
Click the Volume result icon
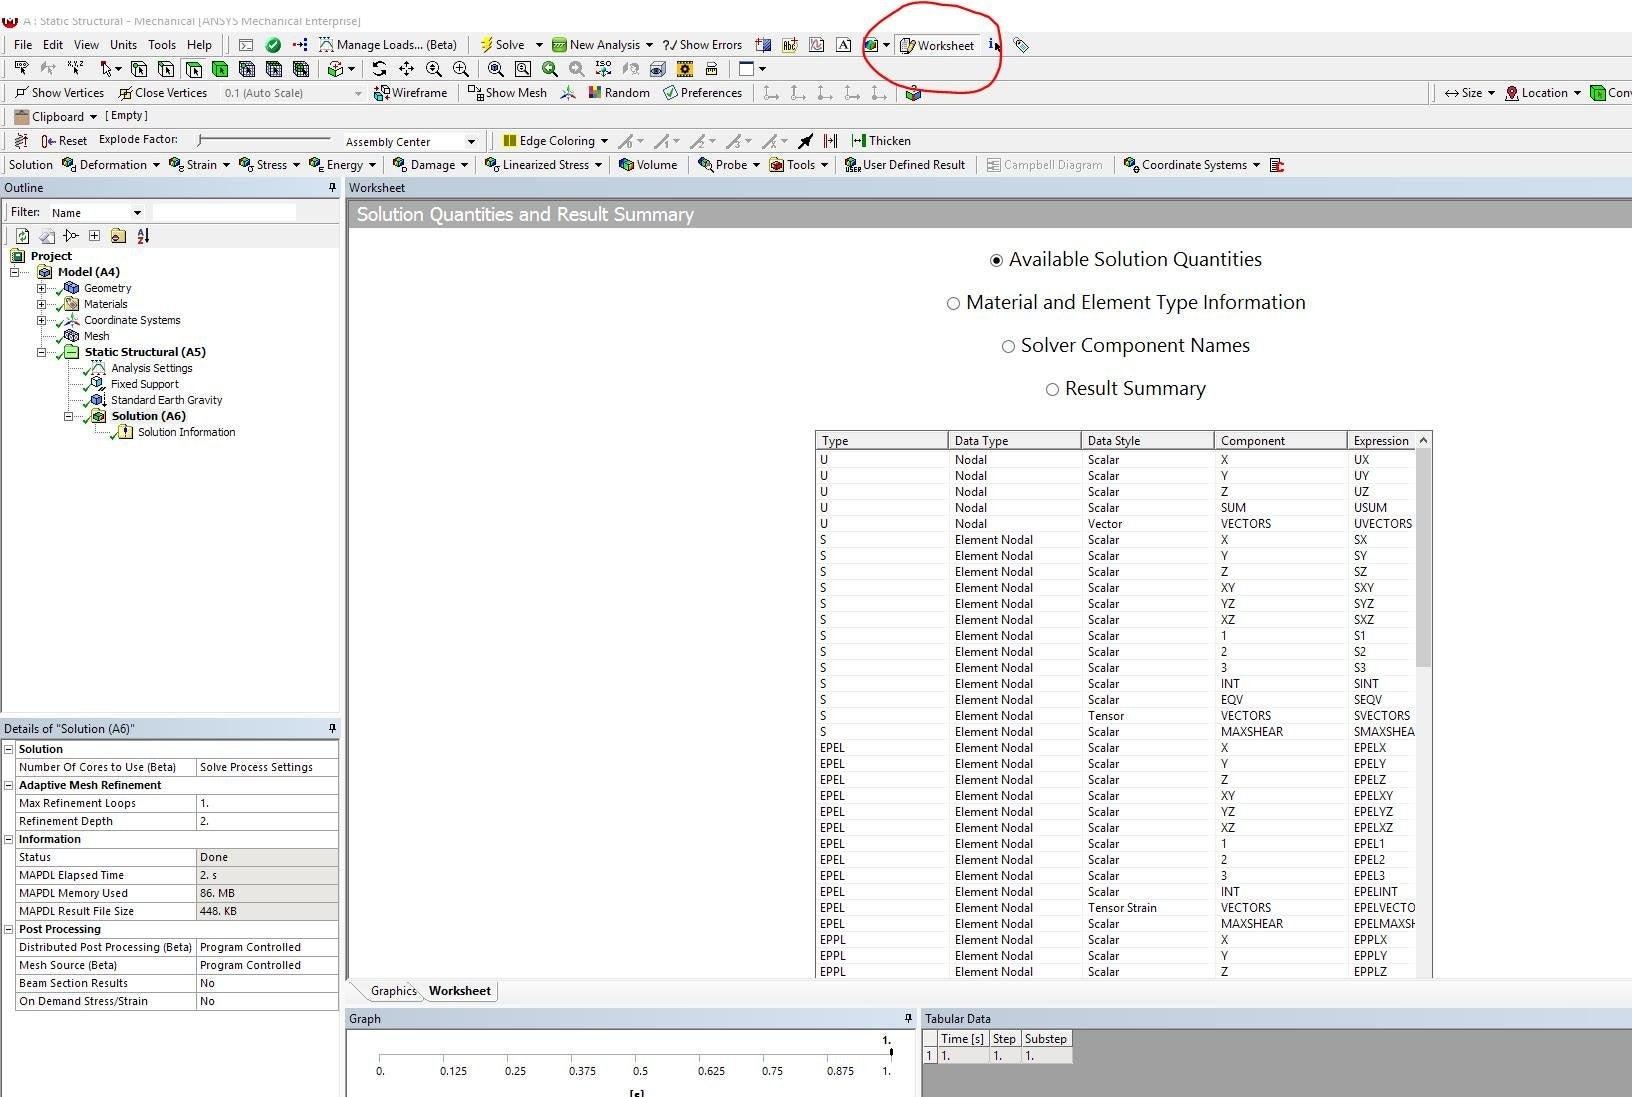click(648, 165)
